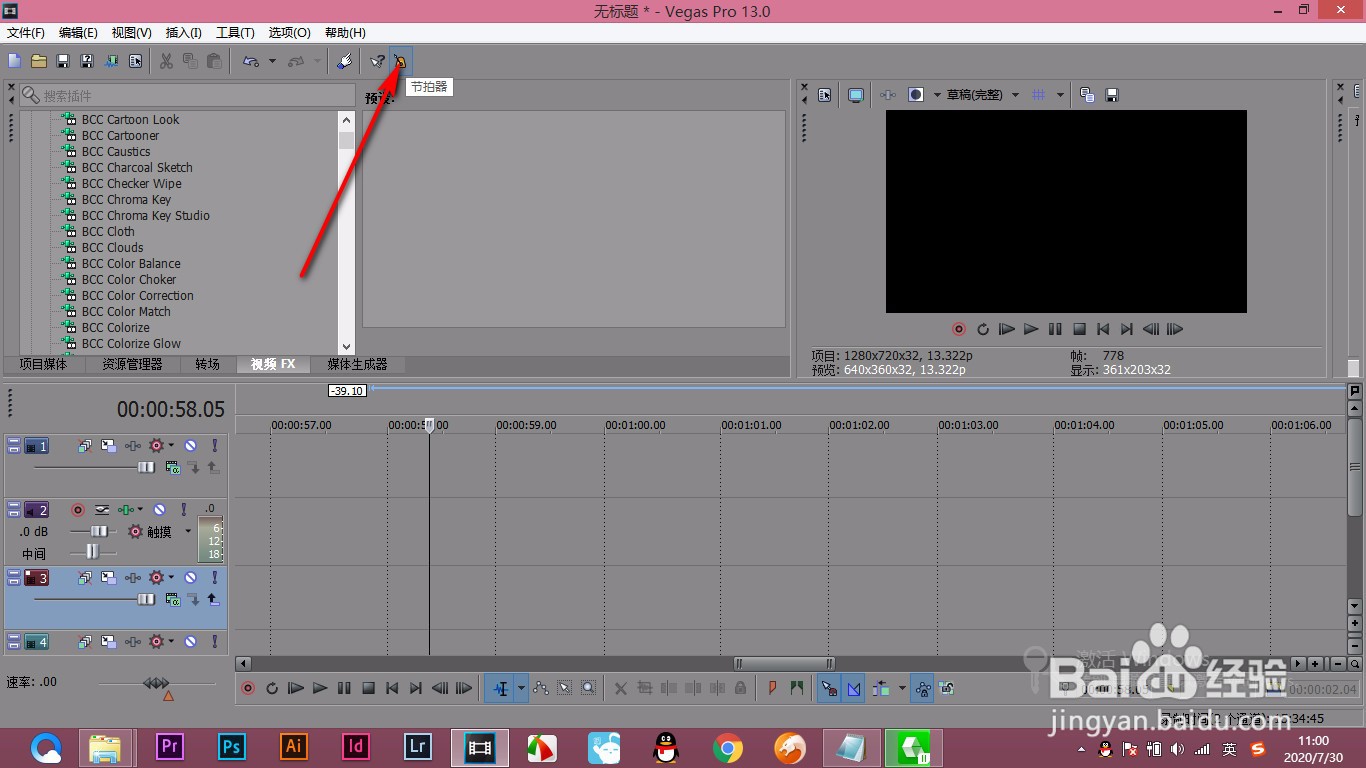Toggle the Metronome toolbar button
Image resolution: width=1366 pixels, height=768 pixels.
pyautogui.click(x=400, y=61)
